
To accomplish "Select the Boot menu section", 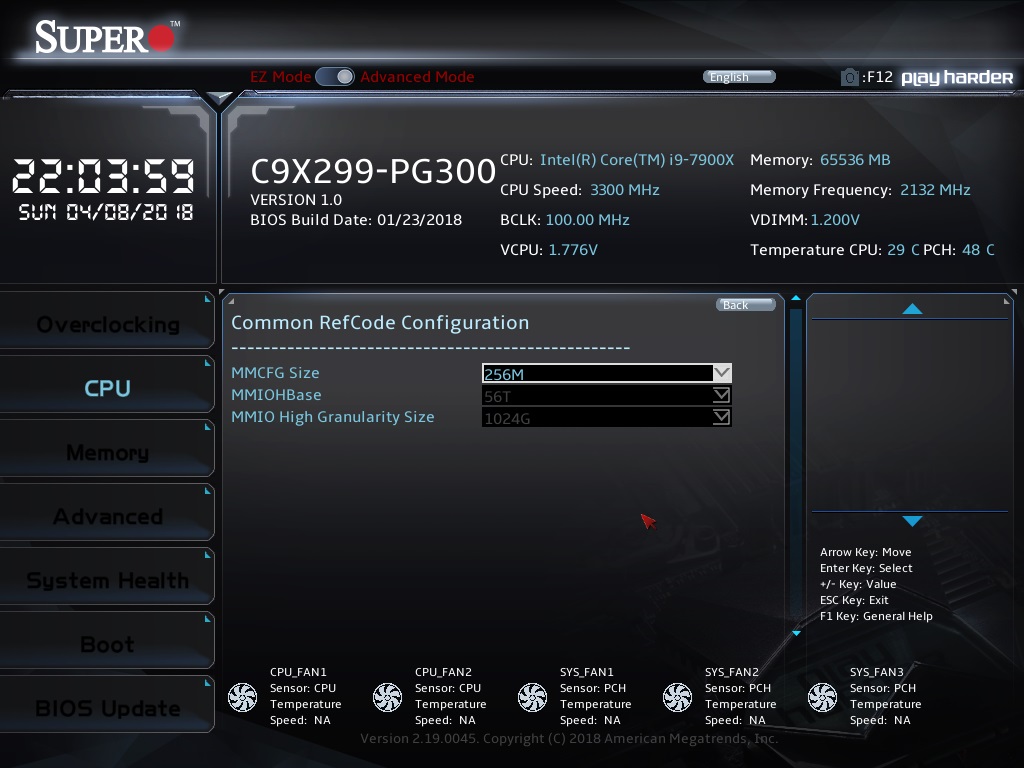I will tap(107, 644).
